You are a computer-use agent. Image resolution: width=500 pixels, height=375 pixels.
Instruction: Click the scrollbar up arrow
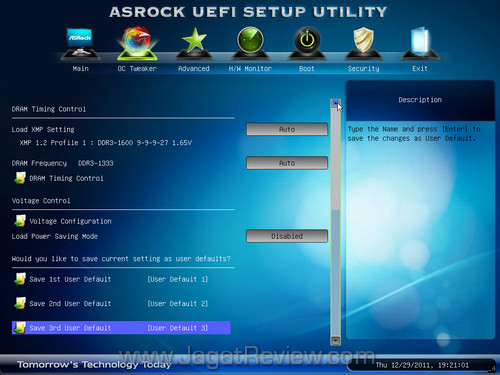pos(335,103)
